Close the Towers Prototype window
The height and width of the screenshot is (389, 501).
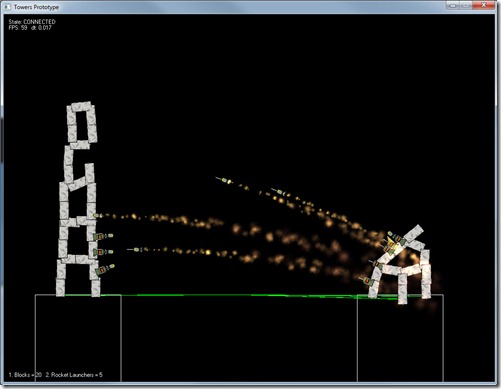pyautogui.click(x=485, y=5)
